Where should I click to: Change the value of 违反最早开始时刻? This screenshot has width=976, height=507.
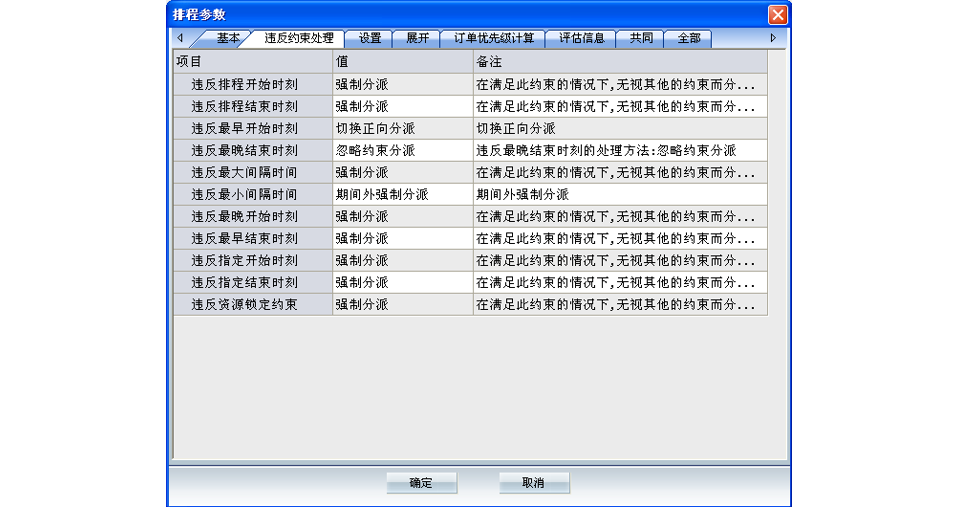pos(402,128)
